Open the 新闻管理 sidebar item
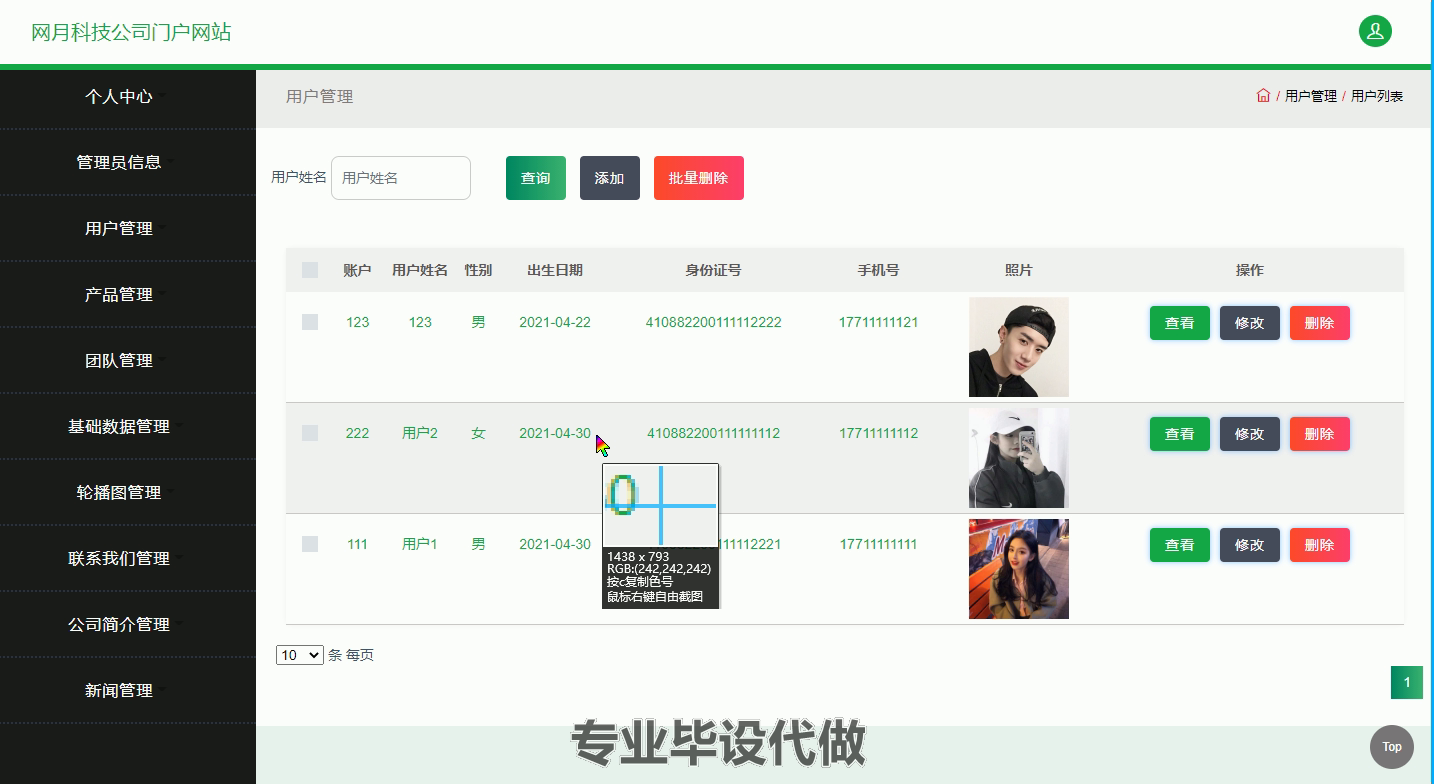 (x=128, y=690)
